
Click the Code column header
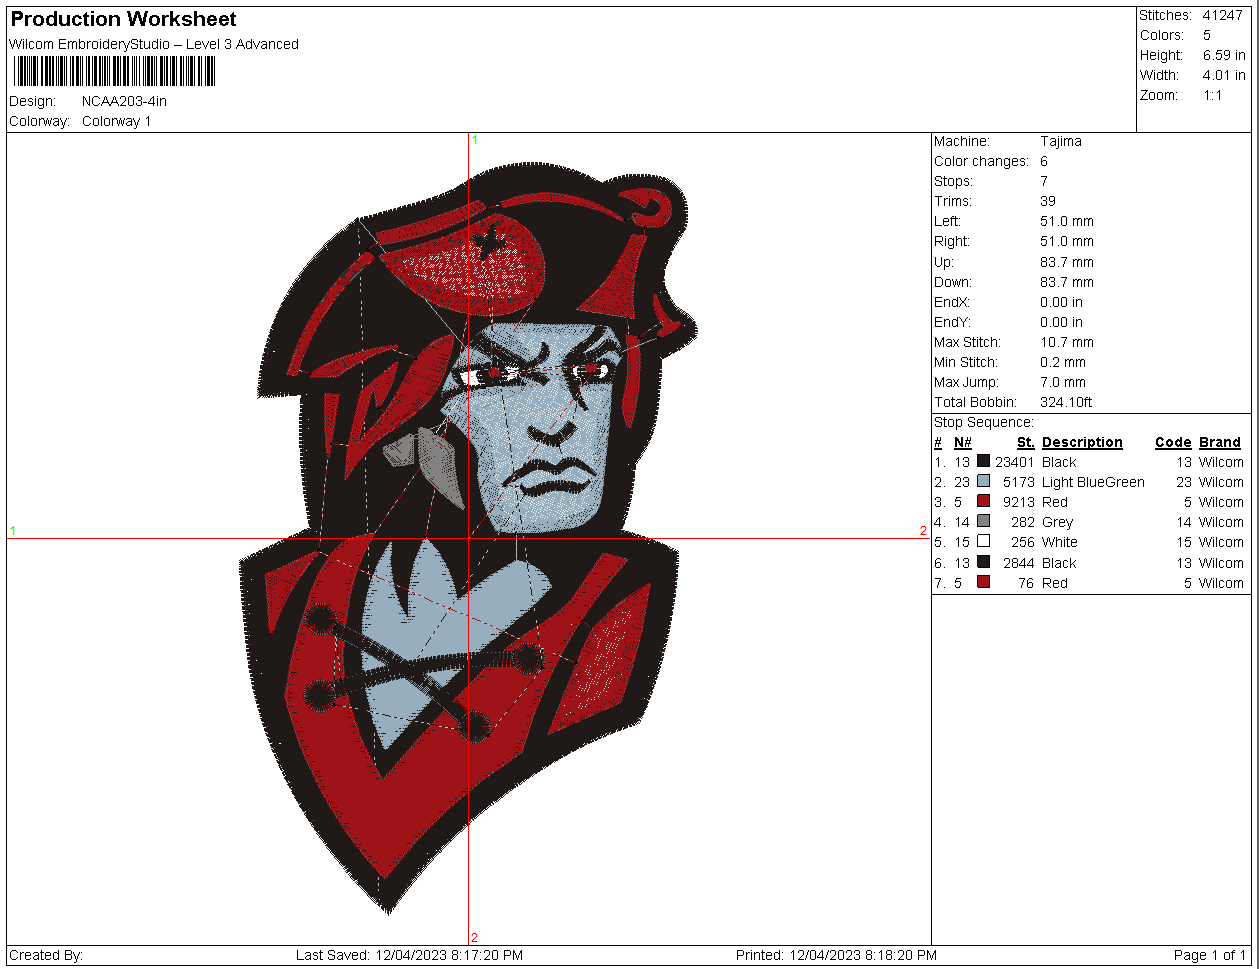pyautogui.click(x=1173, y=442)
